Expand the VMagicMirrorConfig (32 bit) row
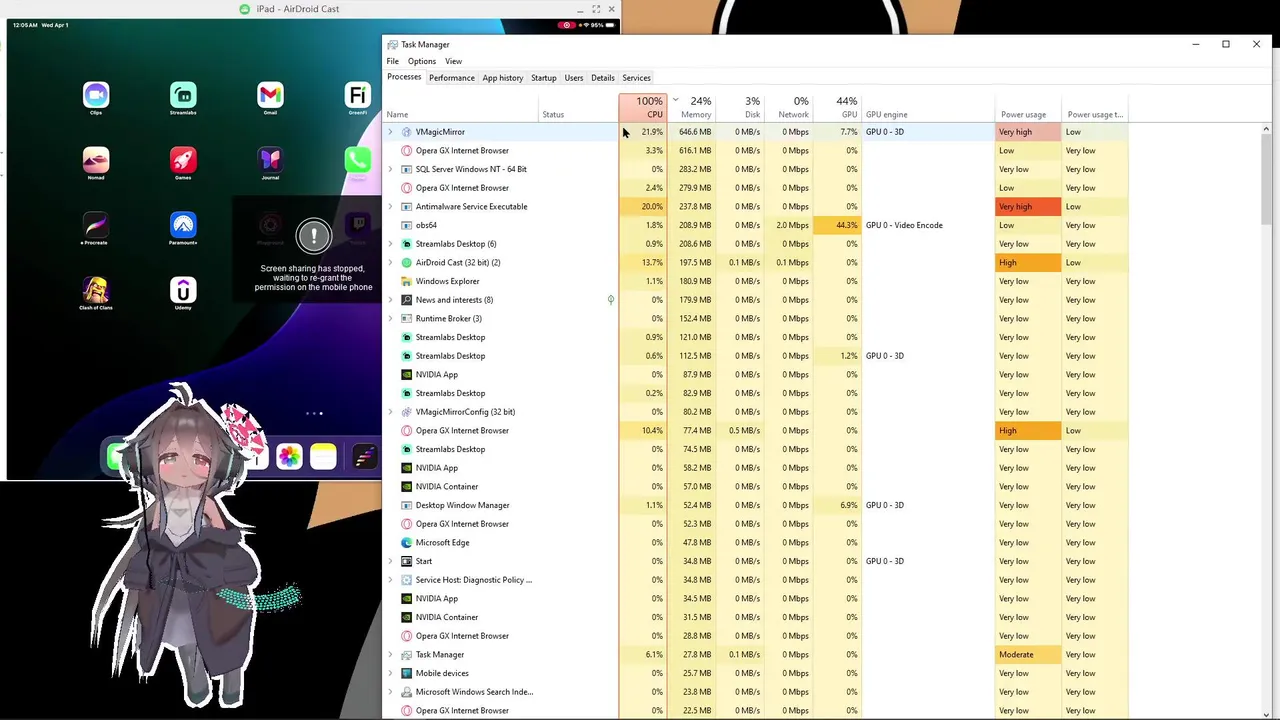 (390, 412)
